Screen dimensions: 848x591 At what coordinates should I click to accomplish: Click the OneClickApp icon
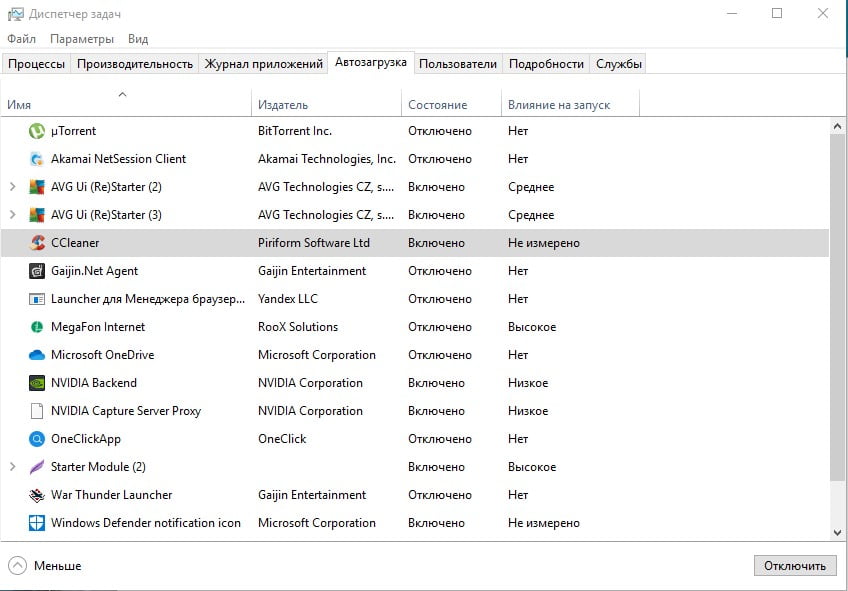pos(35,438)
